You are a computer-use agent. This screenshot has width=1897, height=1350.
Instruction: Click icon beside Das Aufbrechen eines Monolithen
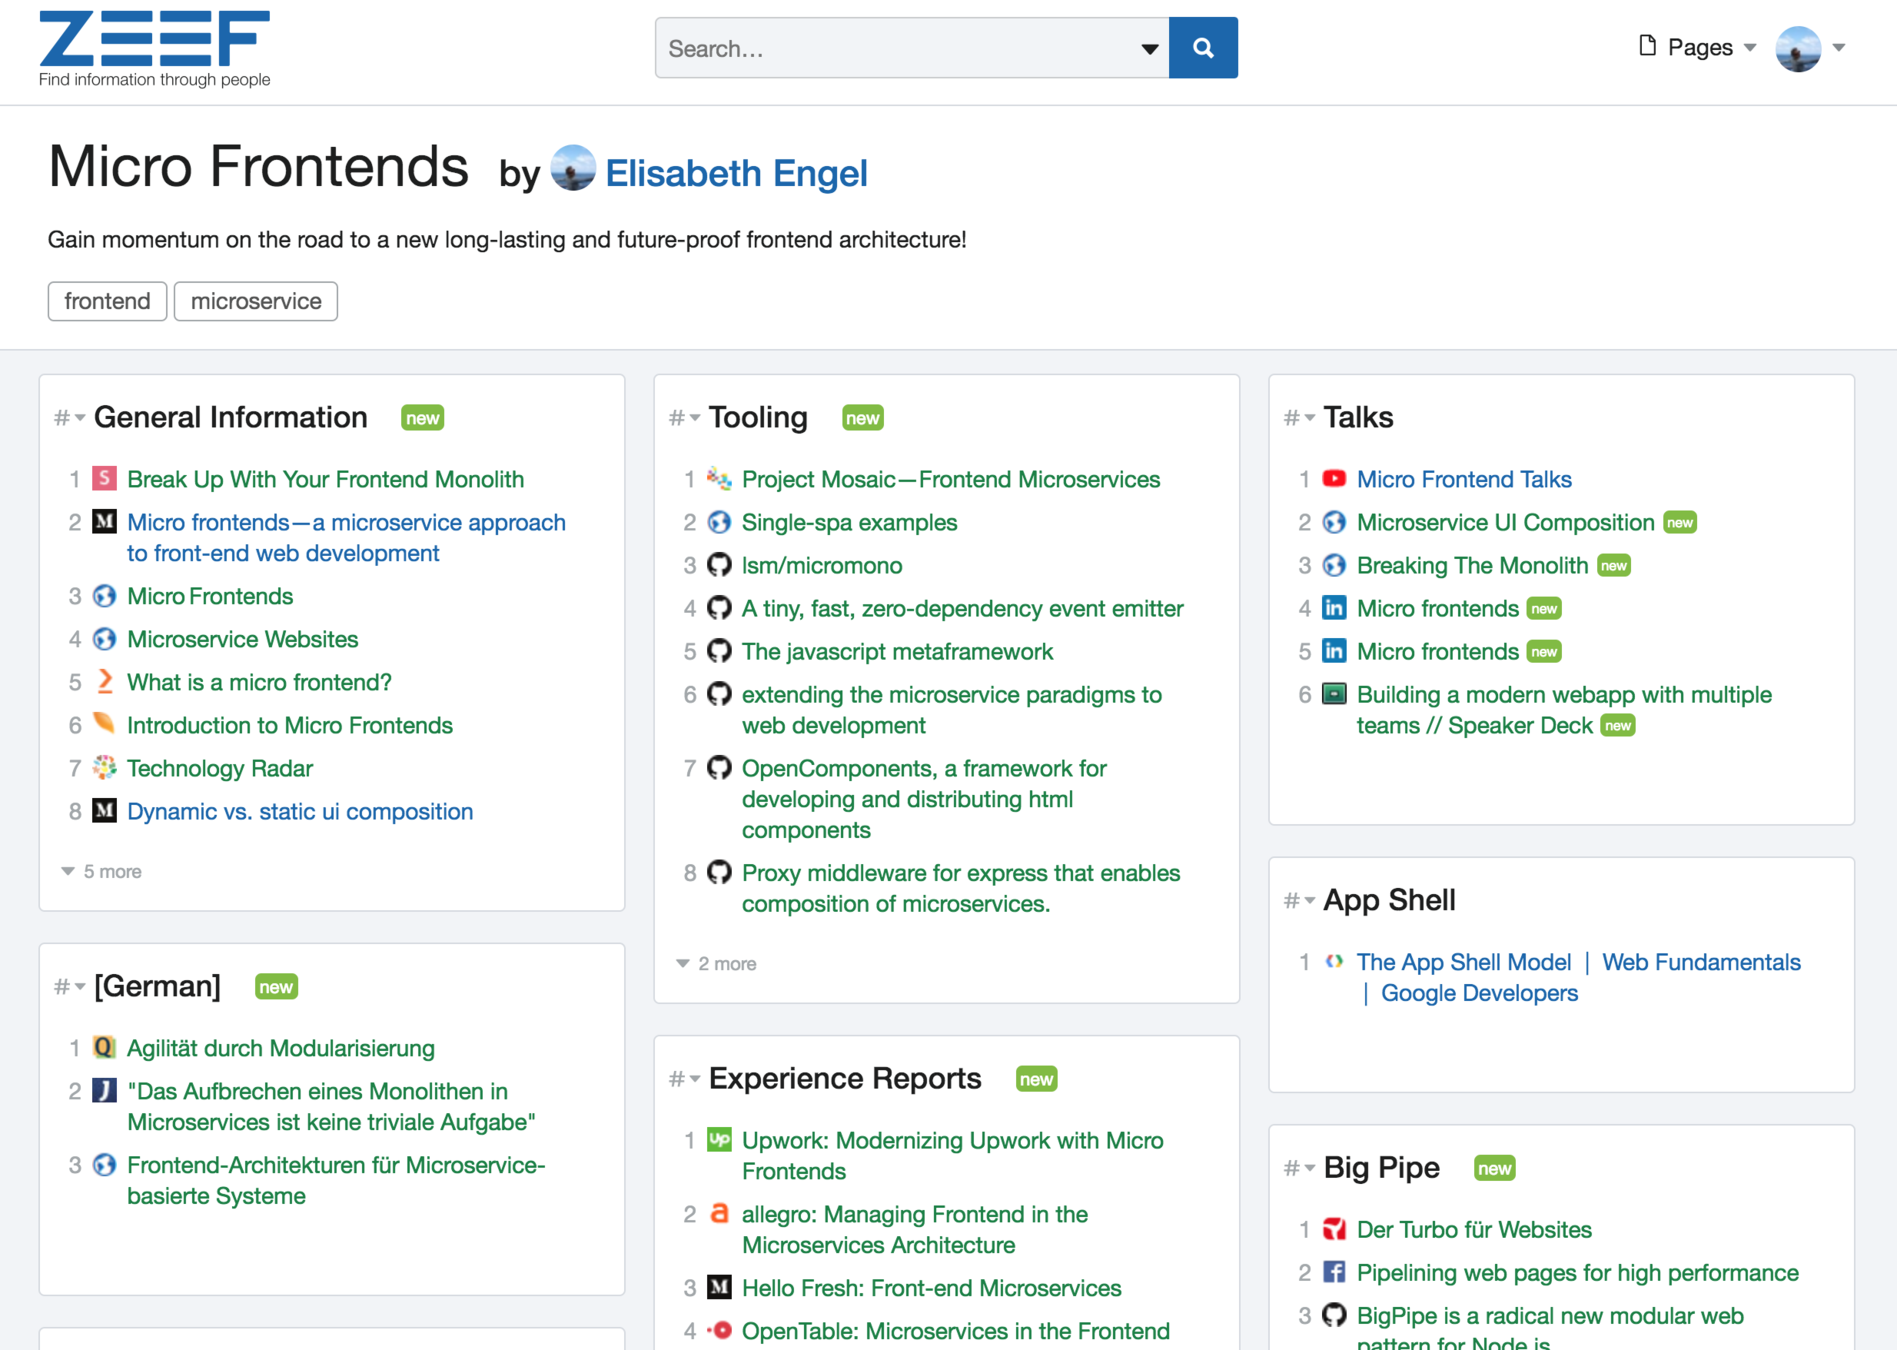[x=104, y=1090]
